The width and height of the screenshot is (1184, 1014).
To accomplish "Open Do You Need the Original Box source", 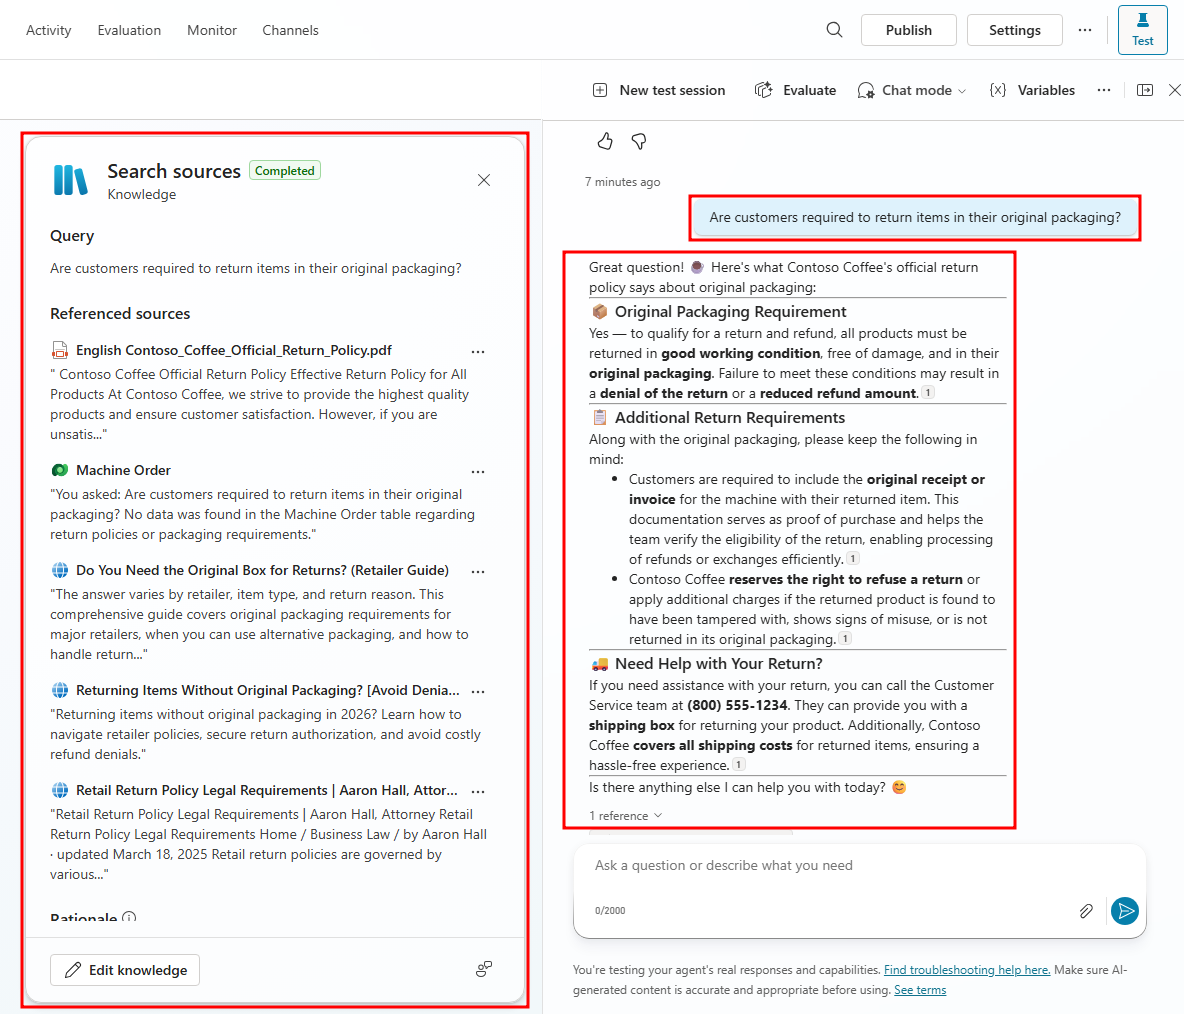I will tap(262, 570).
